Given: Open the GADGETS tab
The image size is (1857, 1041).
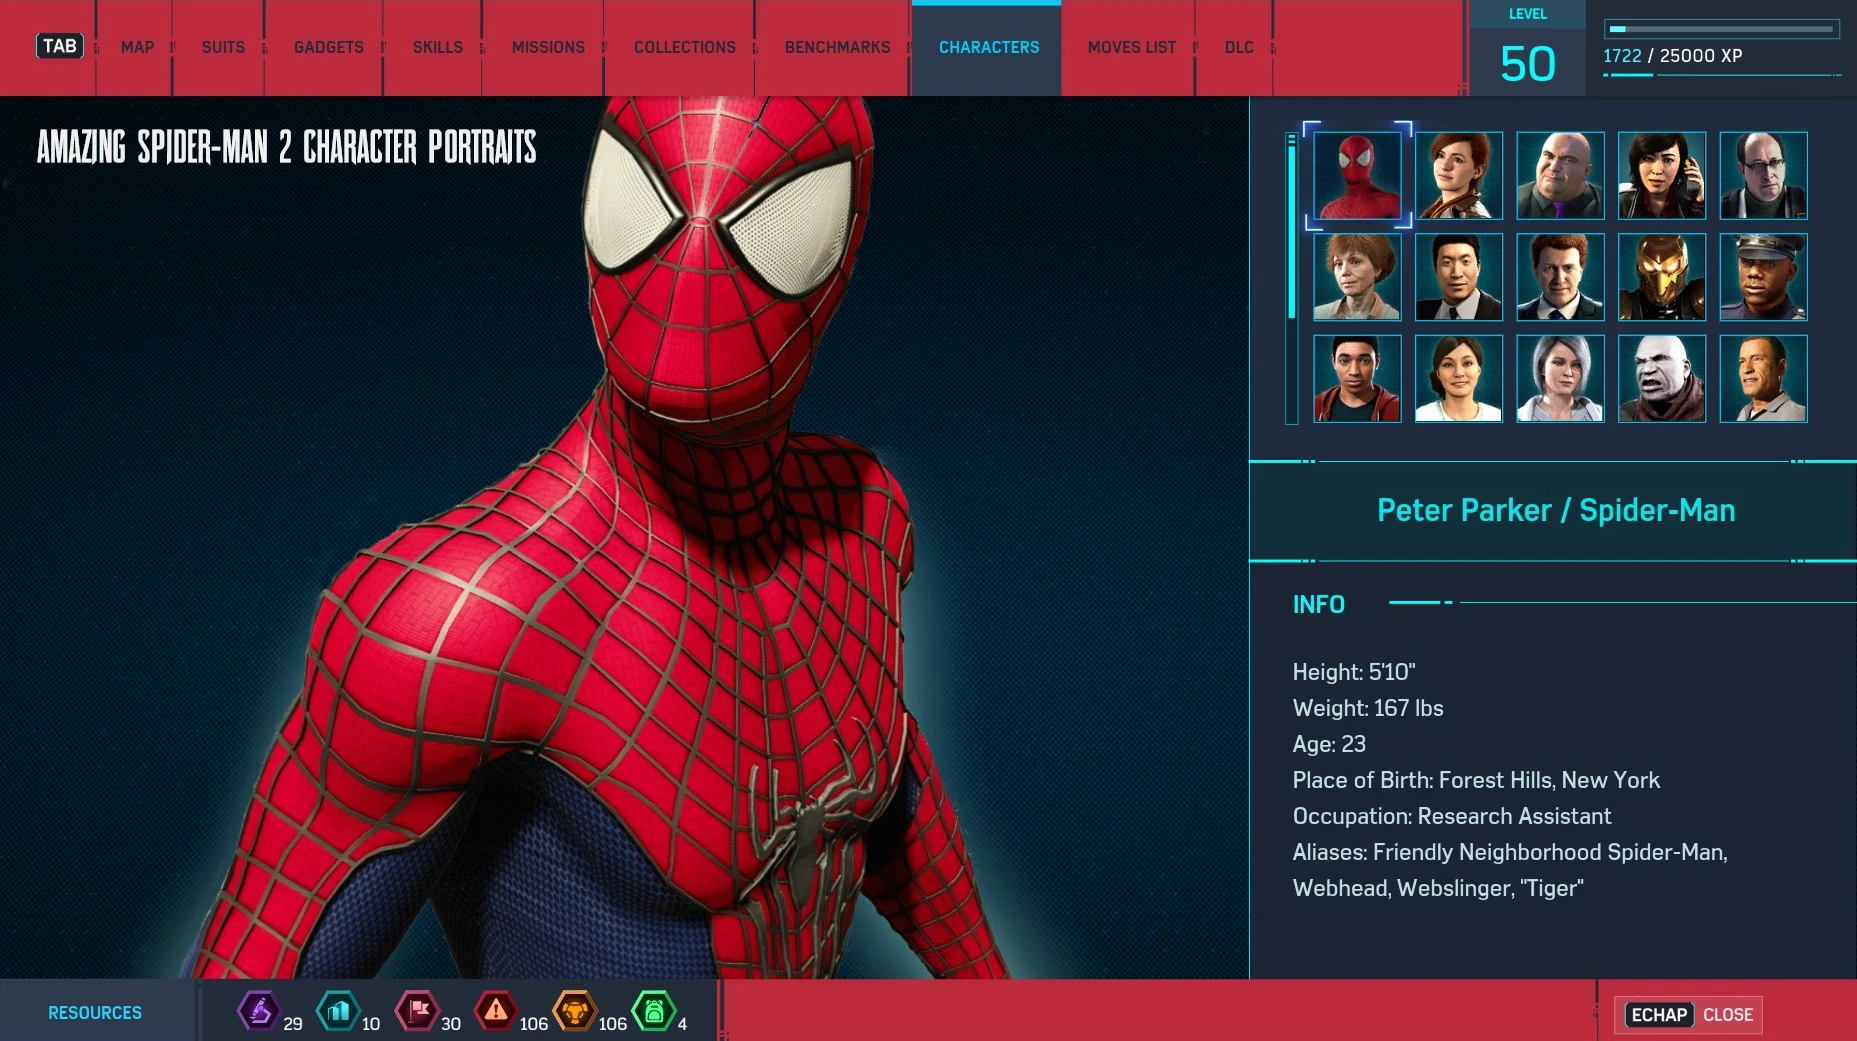Looking at the screenshot, I should click(328, 47).
